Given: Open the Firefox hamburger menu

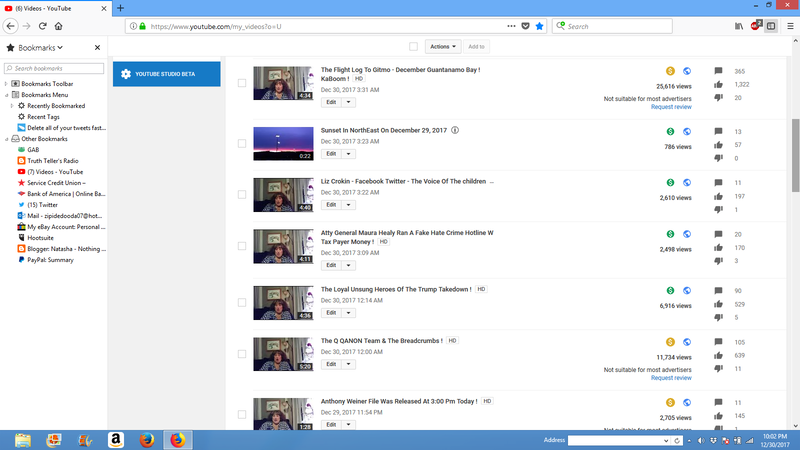Looking at the screenshot, I should click(x=789, y=26).
